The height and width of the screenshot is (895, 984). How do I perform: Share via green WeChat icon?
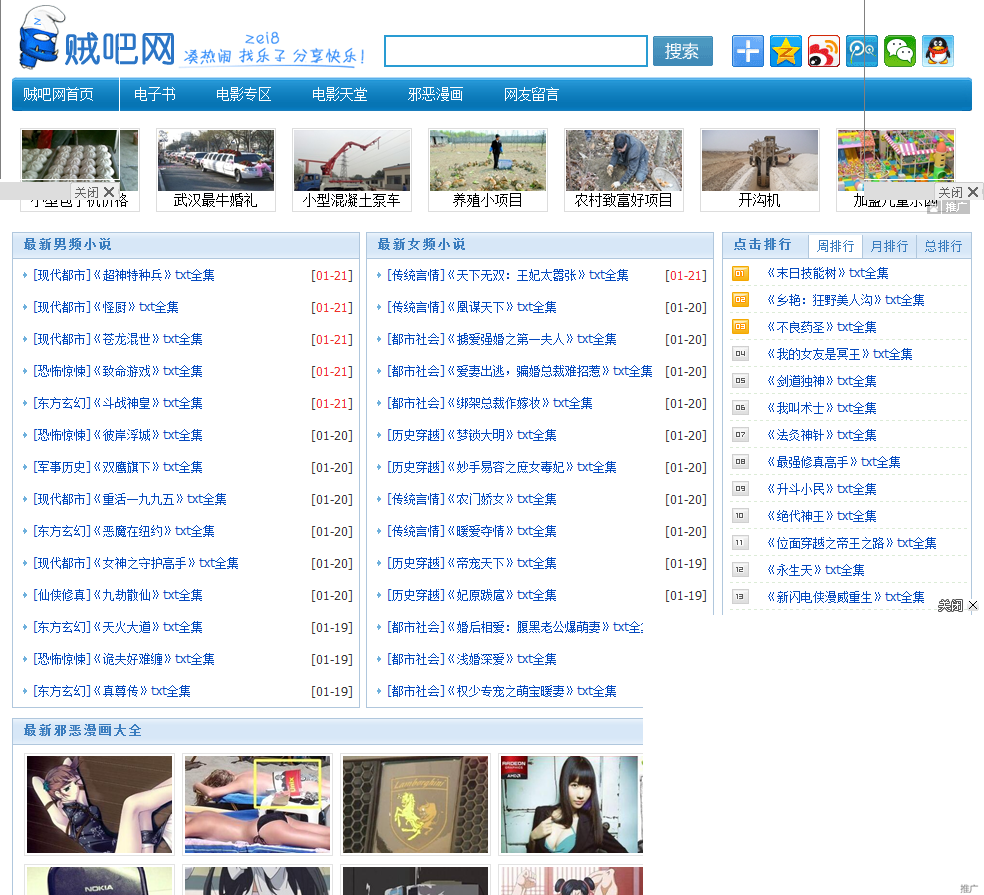(x=900, y=51)
